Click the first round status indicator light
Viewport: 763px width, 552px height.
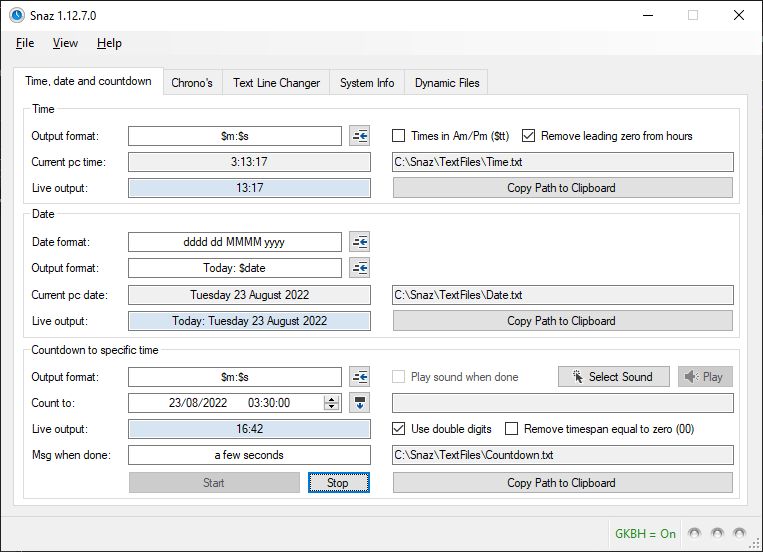click(x=694, y=533)
